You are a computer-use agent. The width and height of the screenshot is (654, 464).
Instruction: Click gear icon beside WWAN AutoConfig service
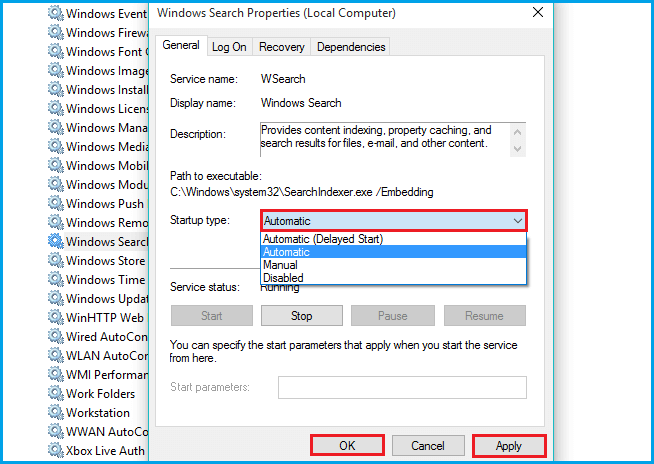[x=55, y=431]
